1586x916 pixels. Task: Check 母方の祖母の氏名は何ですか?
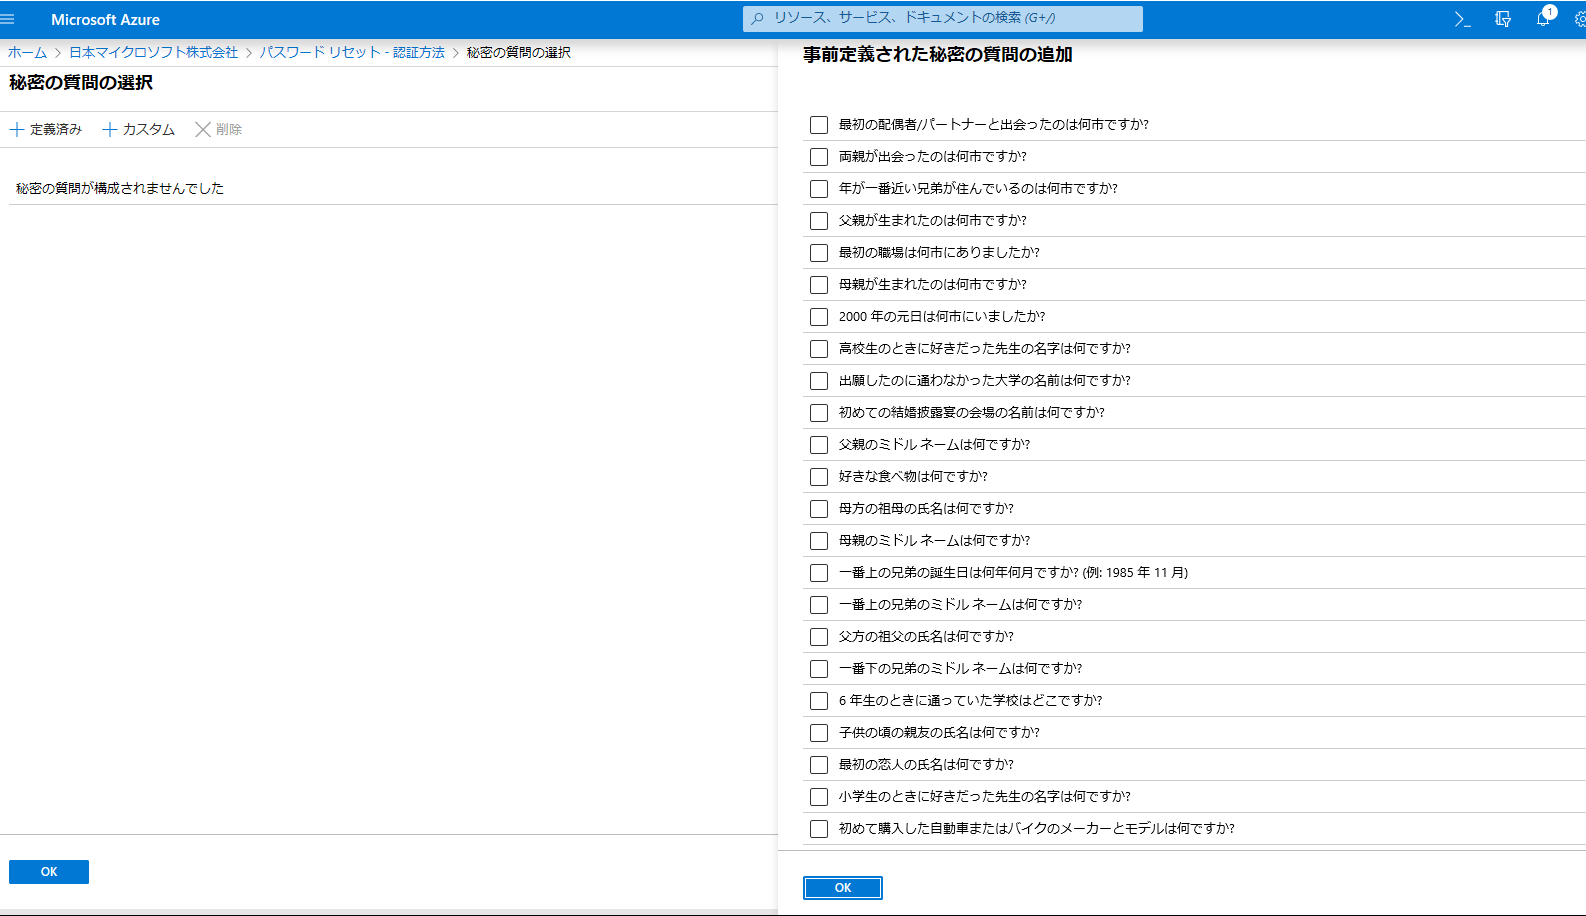(819, 509)
